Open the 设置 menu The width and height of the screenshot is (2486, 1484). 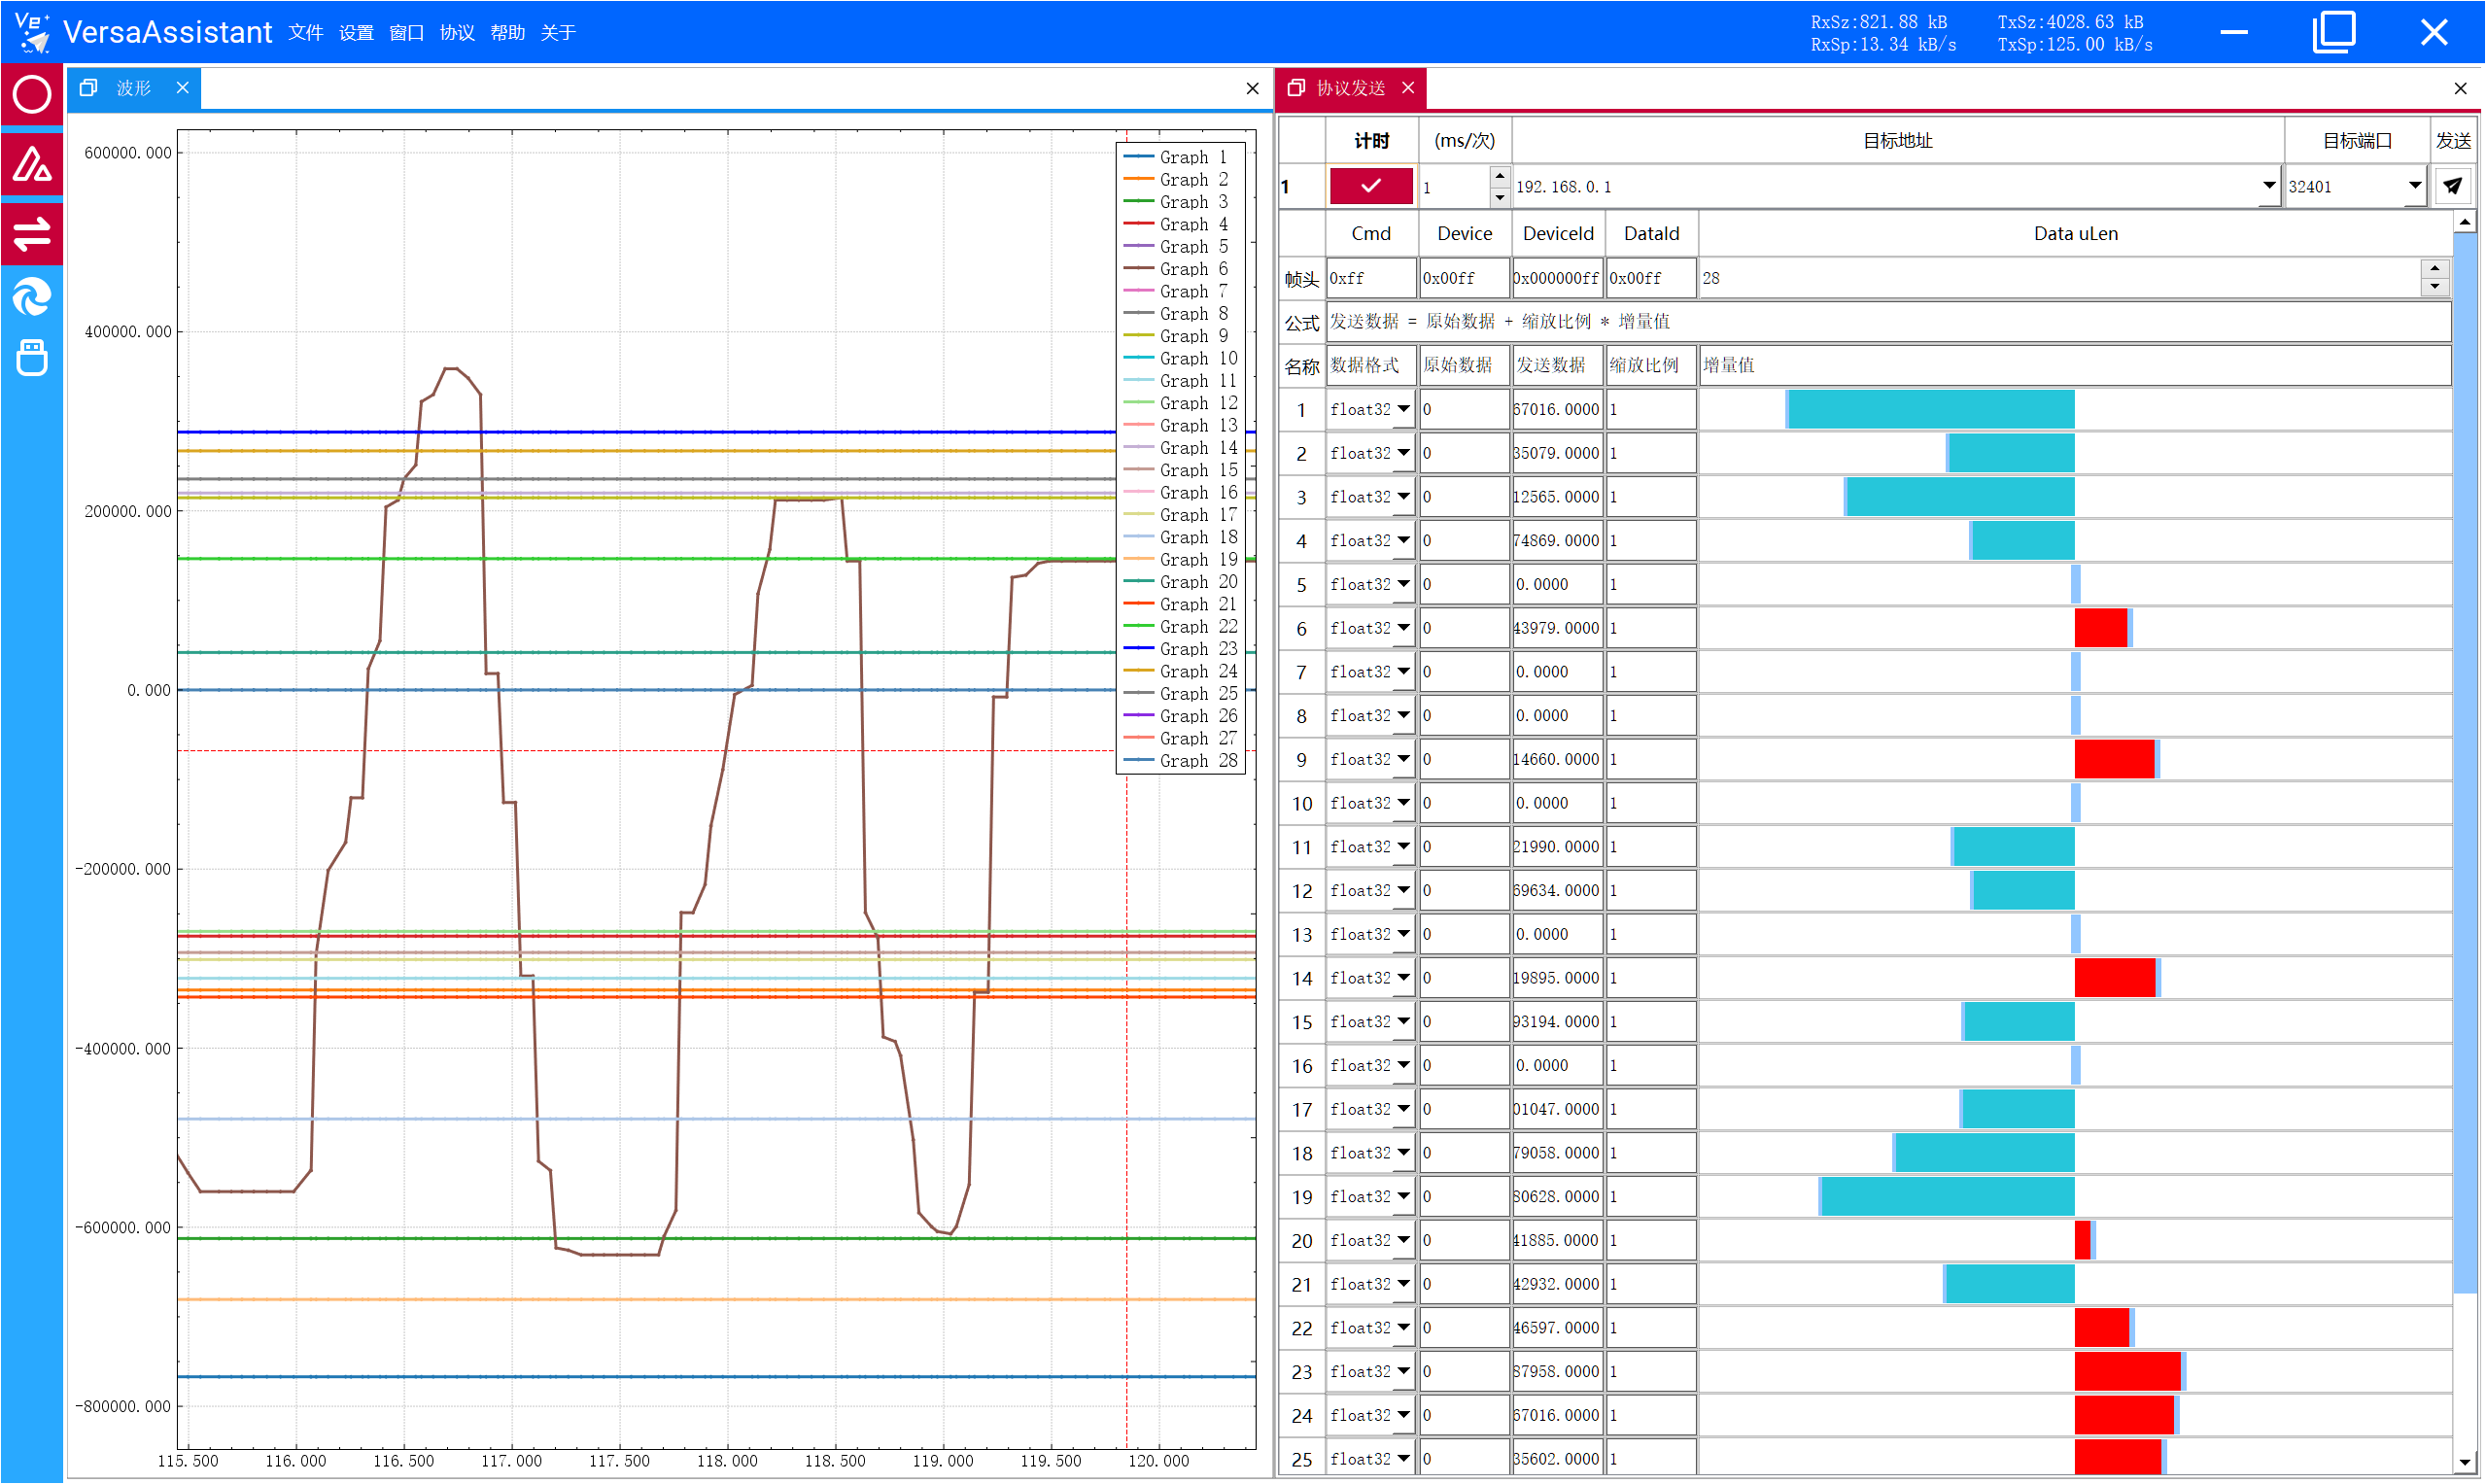356,33
